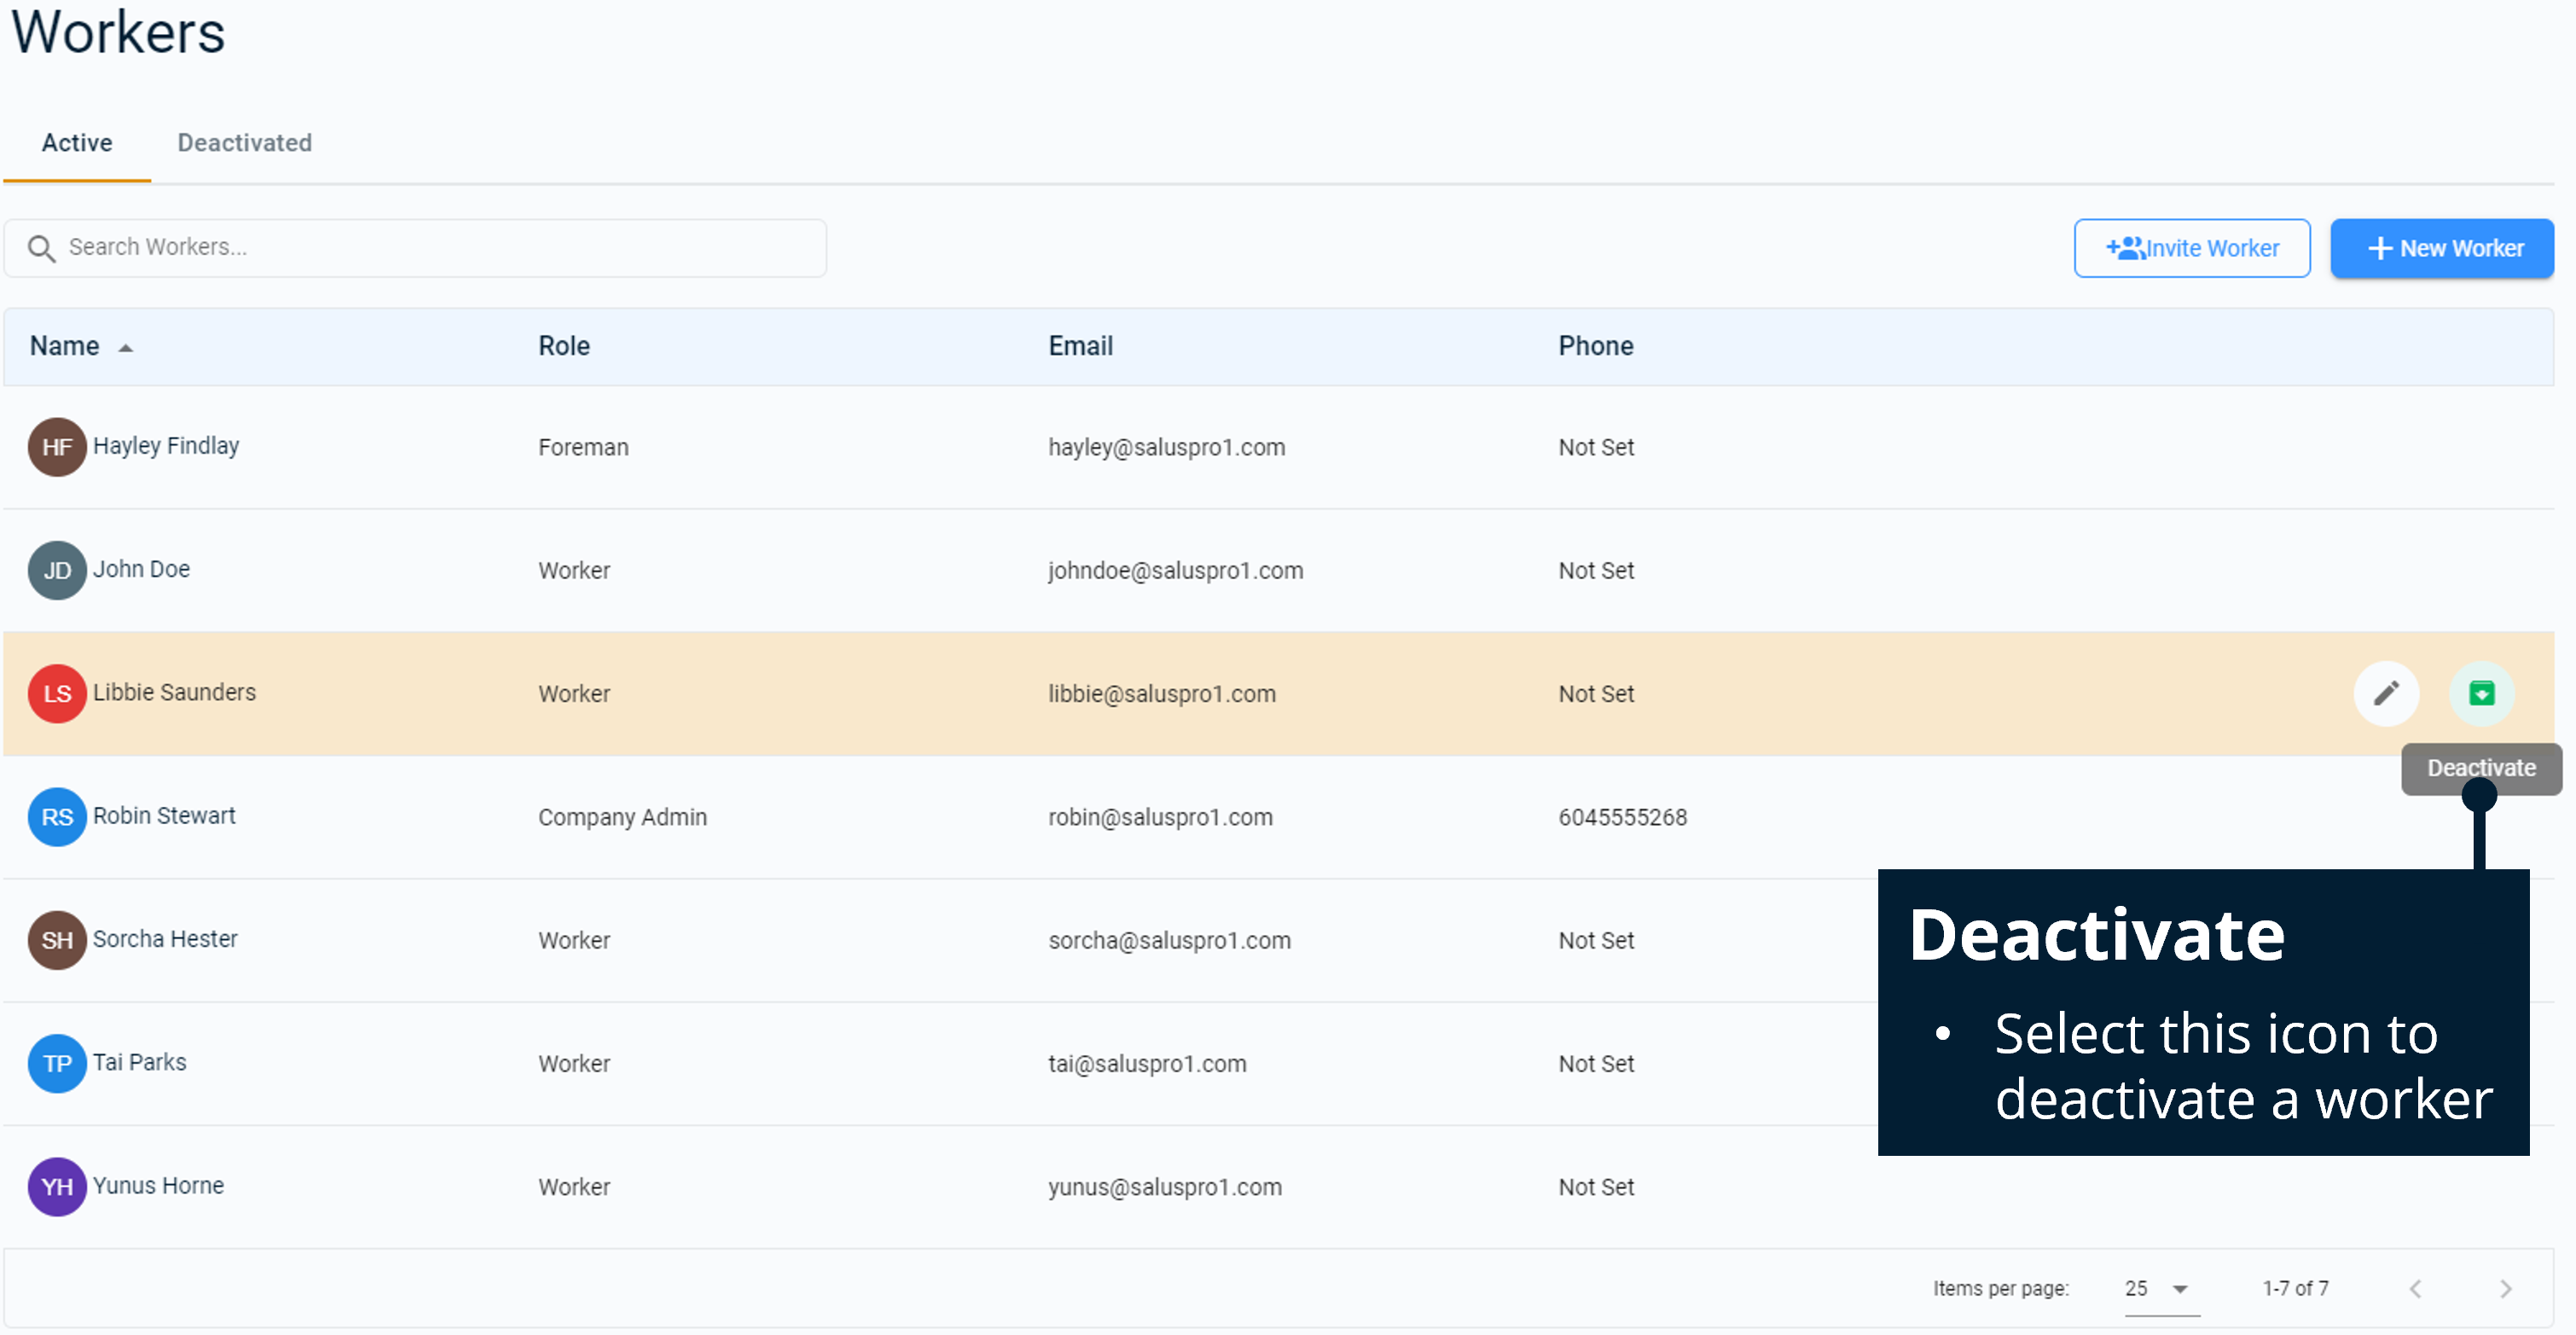Image resolution: width=2576 pixels, height=1335 pixels.
Task: Select Hayley Findlay's avatar circle
Action: point(57,447)
